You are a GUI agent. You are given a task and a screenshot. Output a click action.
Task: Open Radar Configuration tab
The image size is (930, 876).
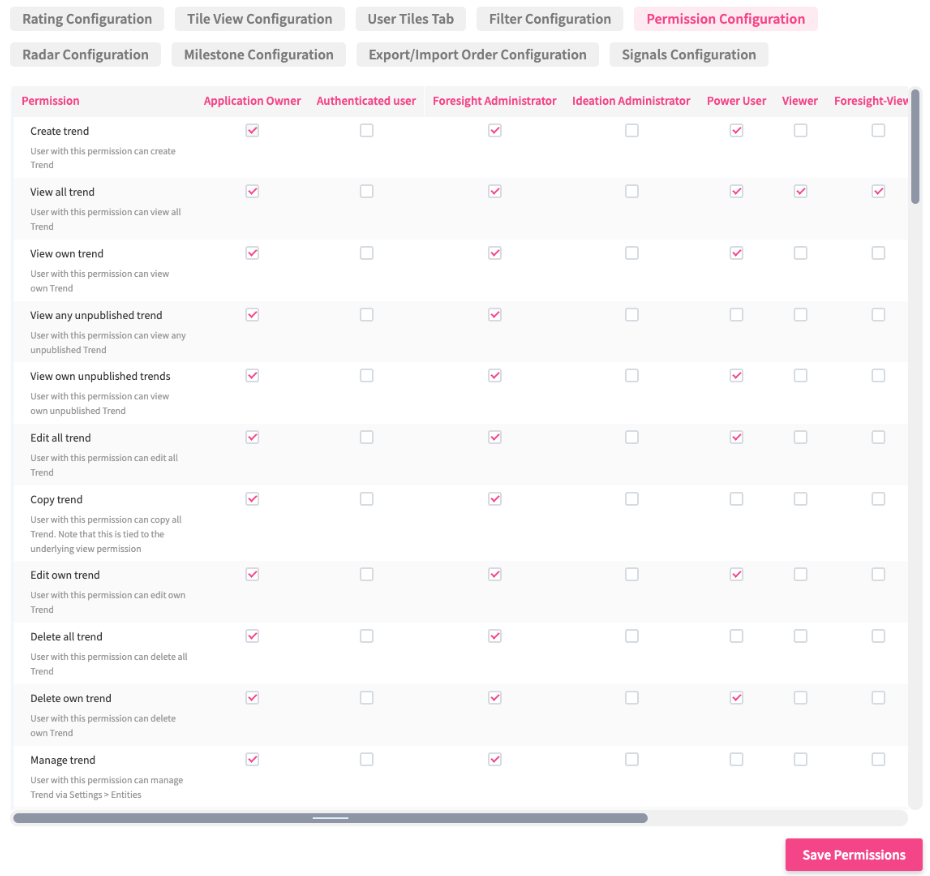pos(85,55)
